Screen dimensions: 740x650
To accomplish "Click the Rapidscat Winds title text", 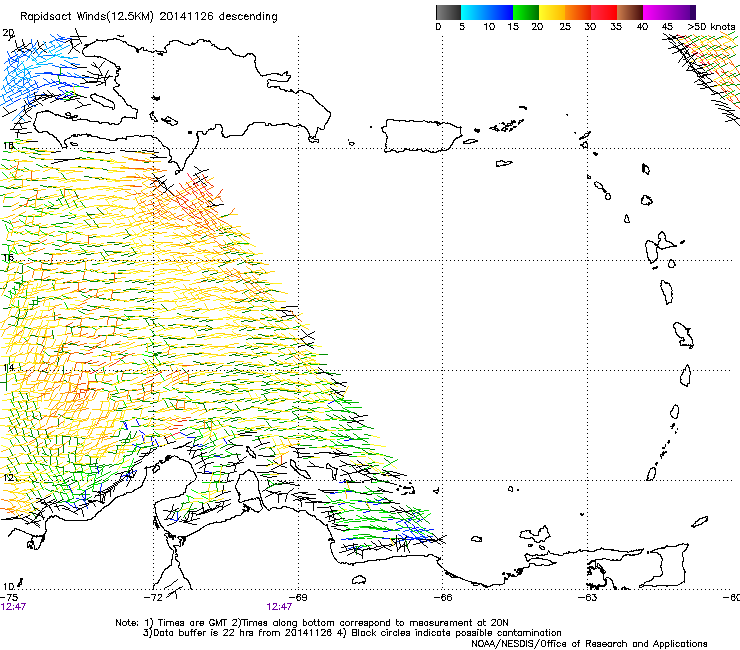I will click(149, 17).
